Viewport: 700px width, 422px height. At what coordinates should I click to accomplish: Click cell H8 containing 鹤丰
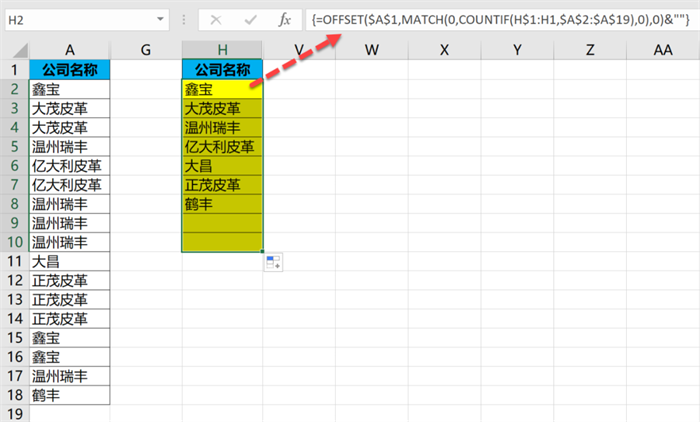tap(222, 204)
